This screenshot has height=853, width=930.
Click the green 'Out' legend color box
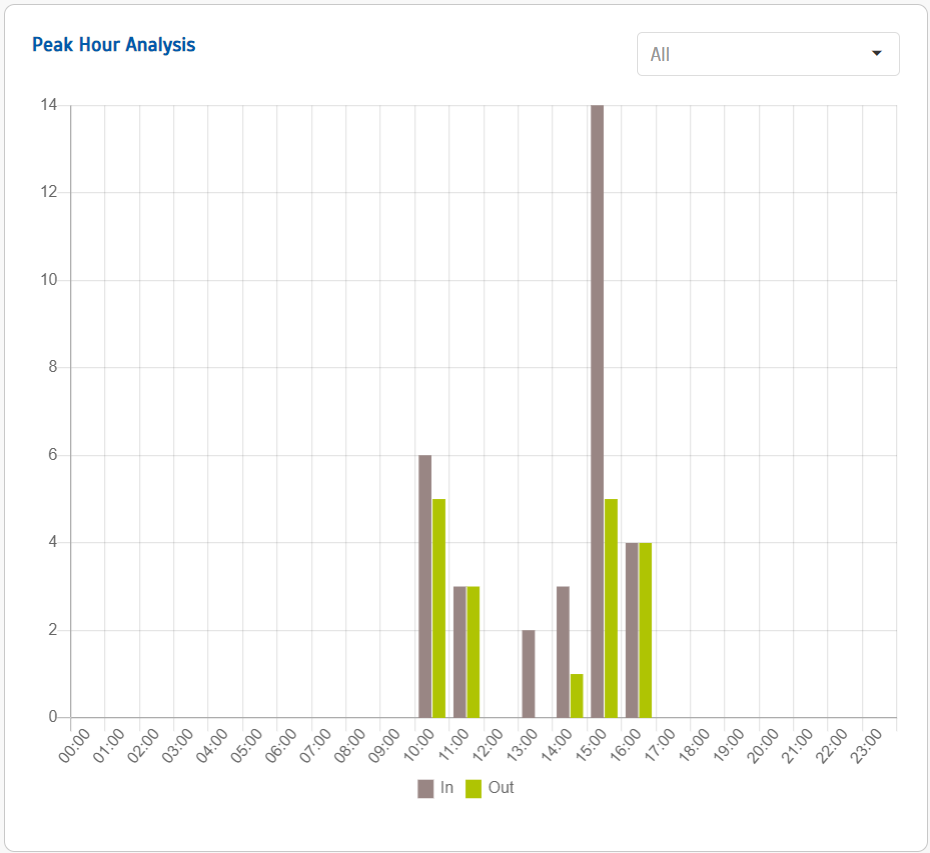point(474,788)
